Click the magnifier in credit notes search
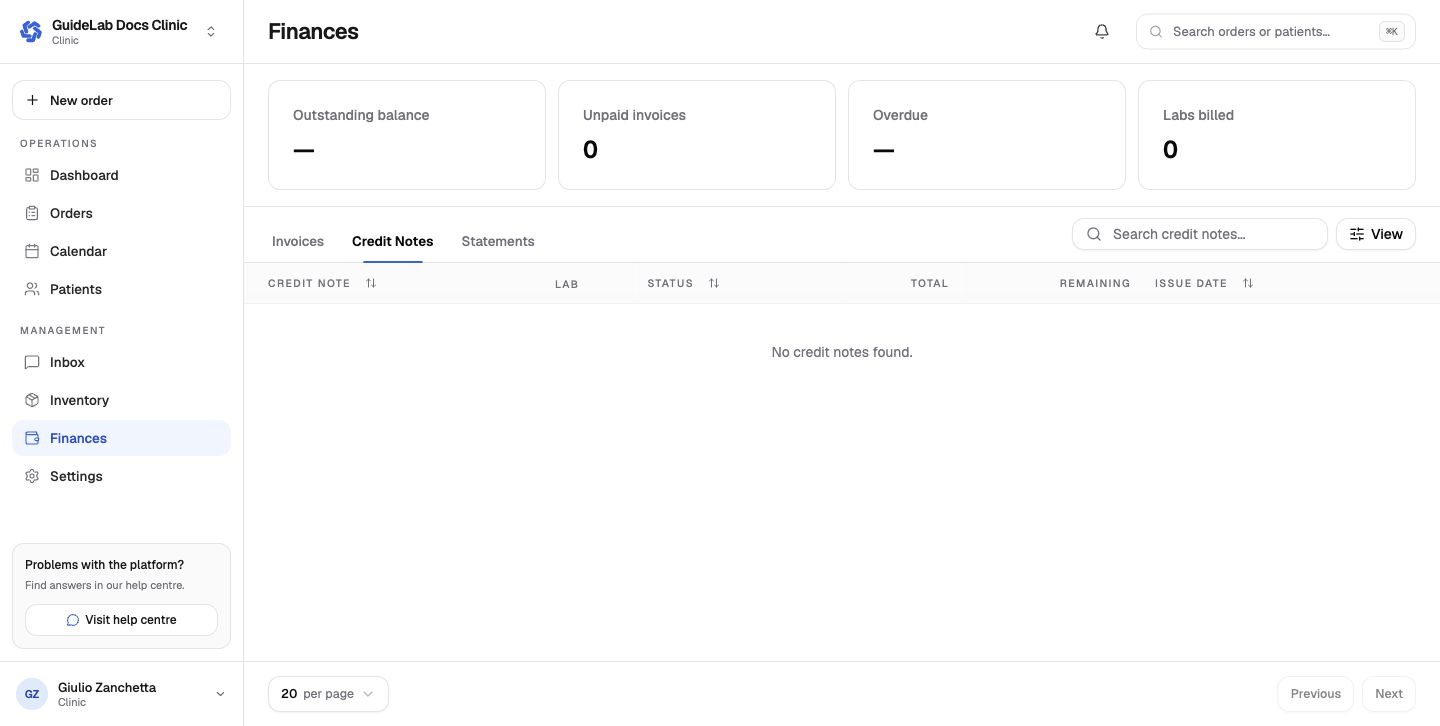The image size is (1440, 726). [1094, 234]
